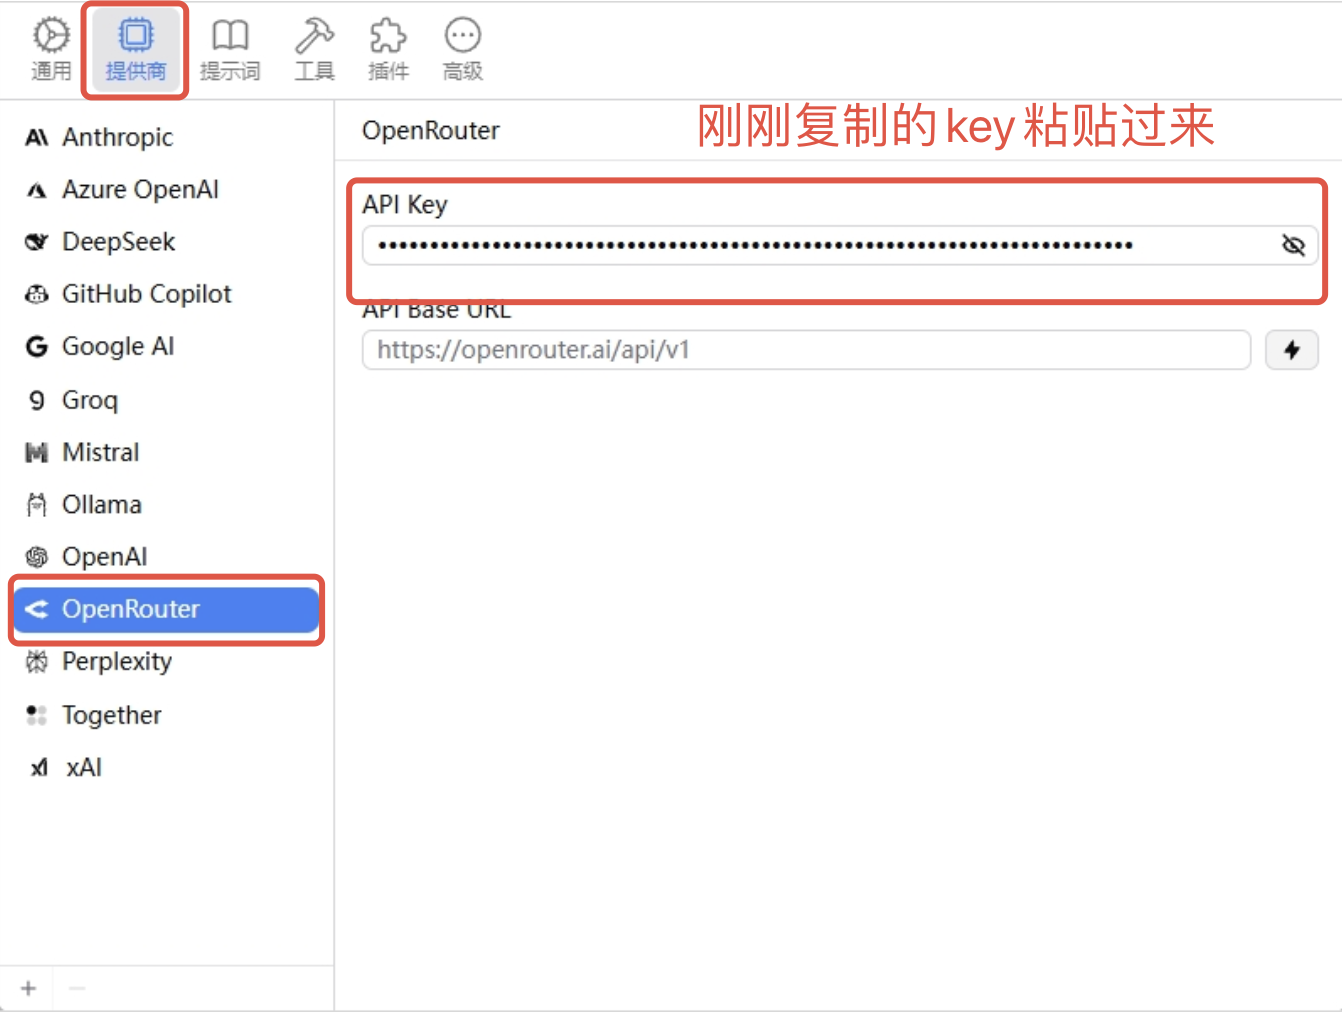Image resolution: width=1342 pixels, height=1022 pixels.
Task: Choose Google AI provider
Action: point(118,346)
